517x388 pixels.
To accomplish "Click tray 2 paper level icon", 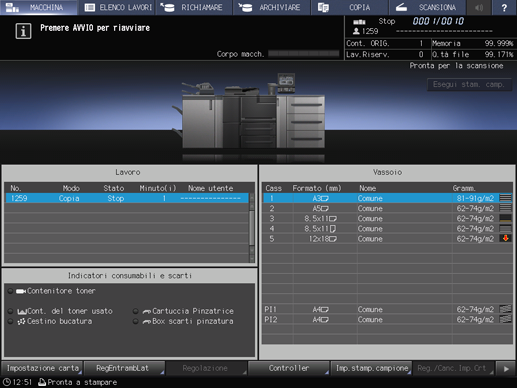I will (x=505, y=208).
